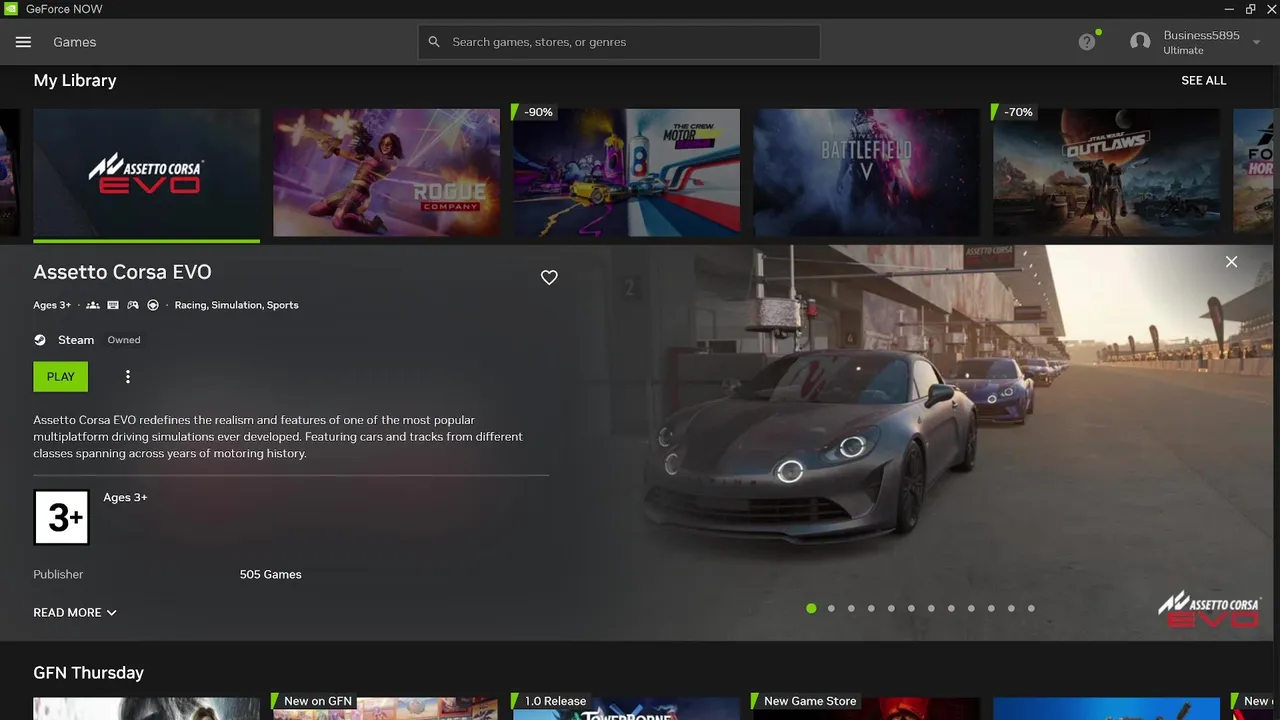Click the search magnifier icon
The height and width of the screenshot is (720, 1280).
pos(434,42)
